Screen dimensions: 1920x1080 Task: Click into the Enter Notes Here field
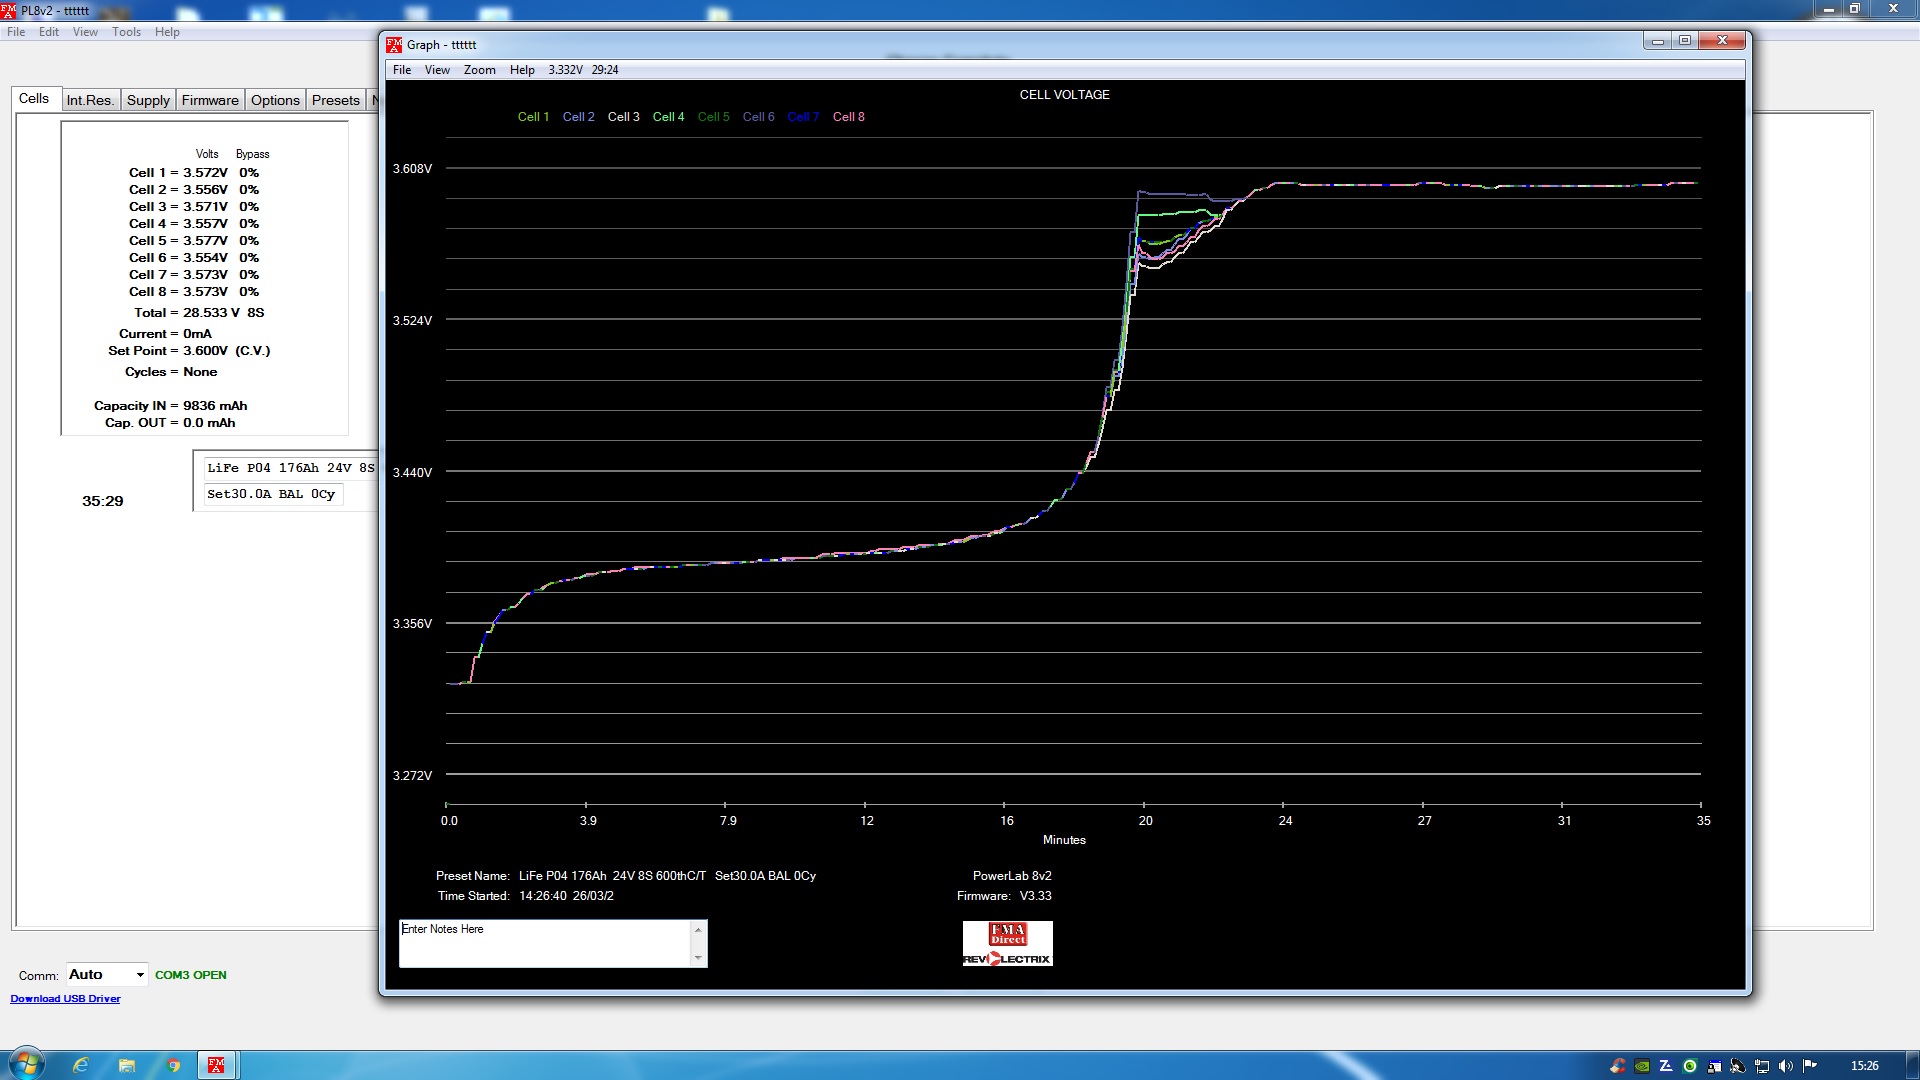[545, 943]
